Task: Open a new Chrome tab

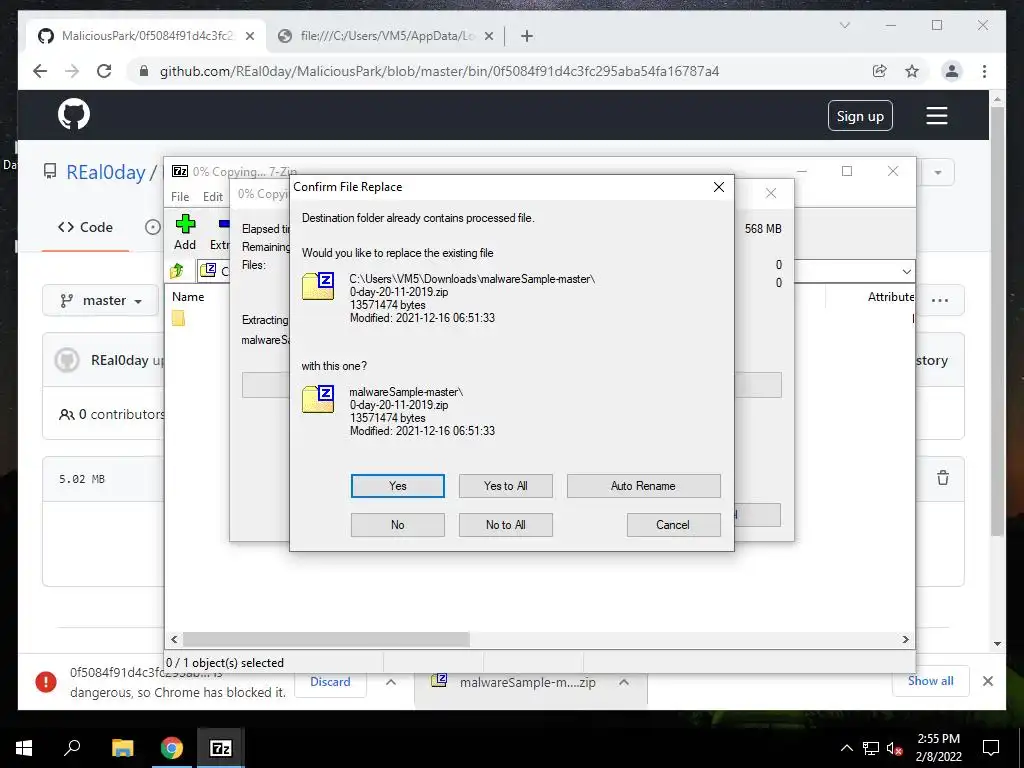Action: [x=527, y=37]
